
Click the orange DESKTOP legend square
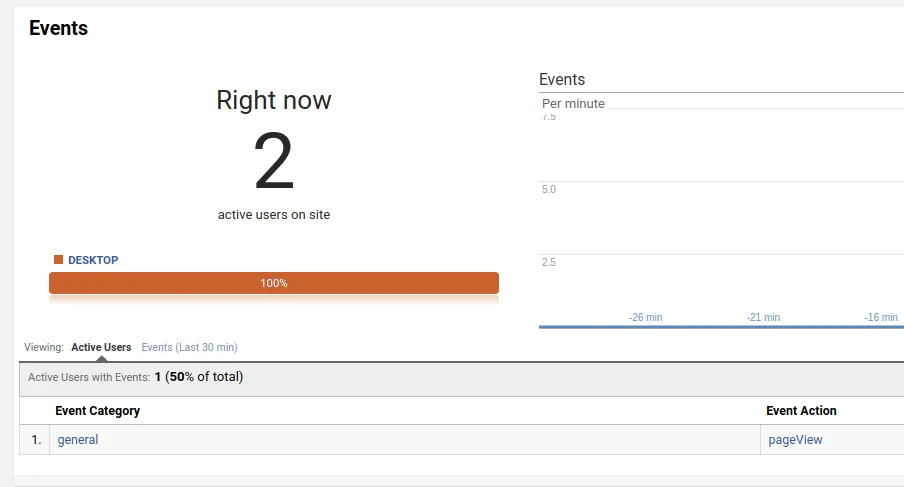tap(58, 260)
